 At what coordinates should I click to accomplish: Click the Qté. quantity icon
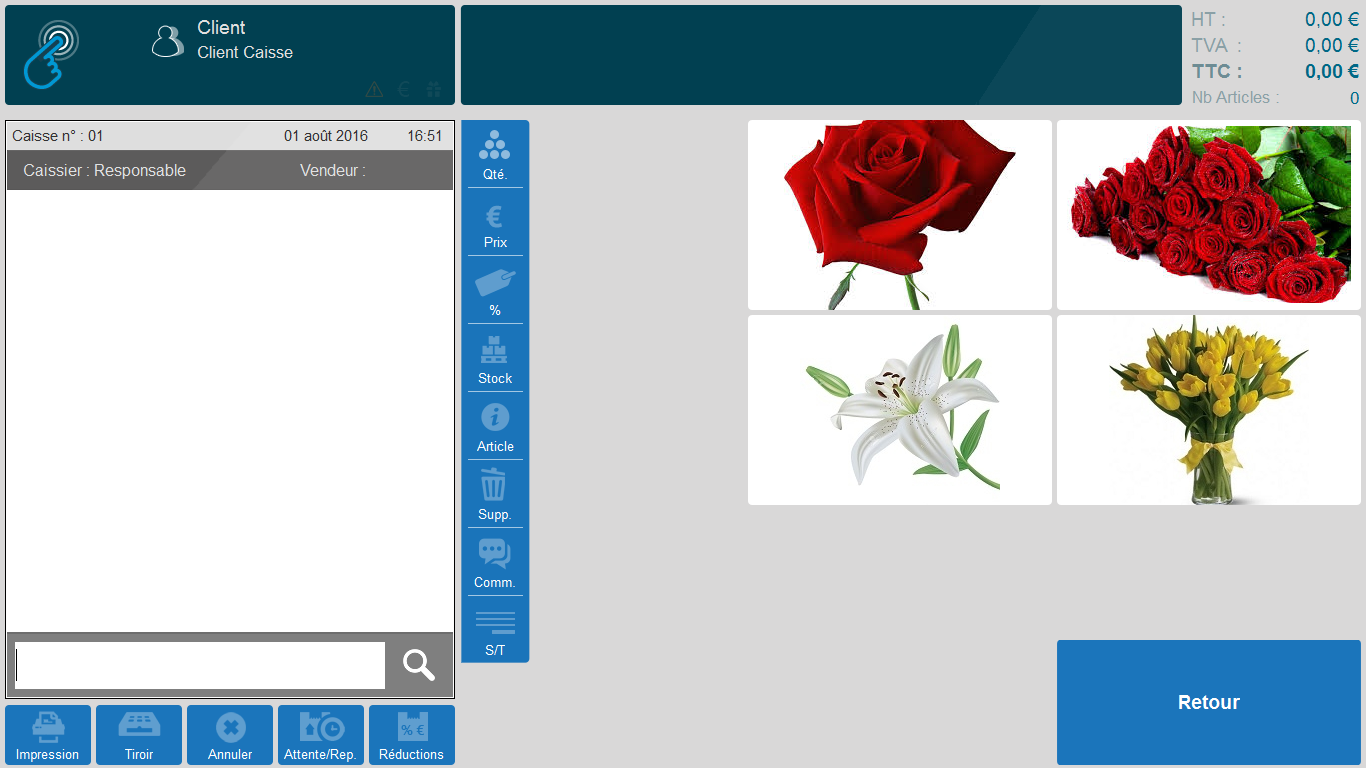pos(495,154)
